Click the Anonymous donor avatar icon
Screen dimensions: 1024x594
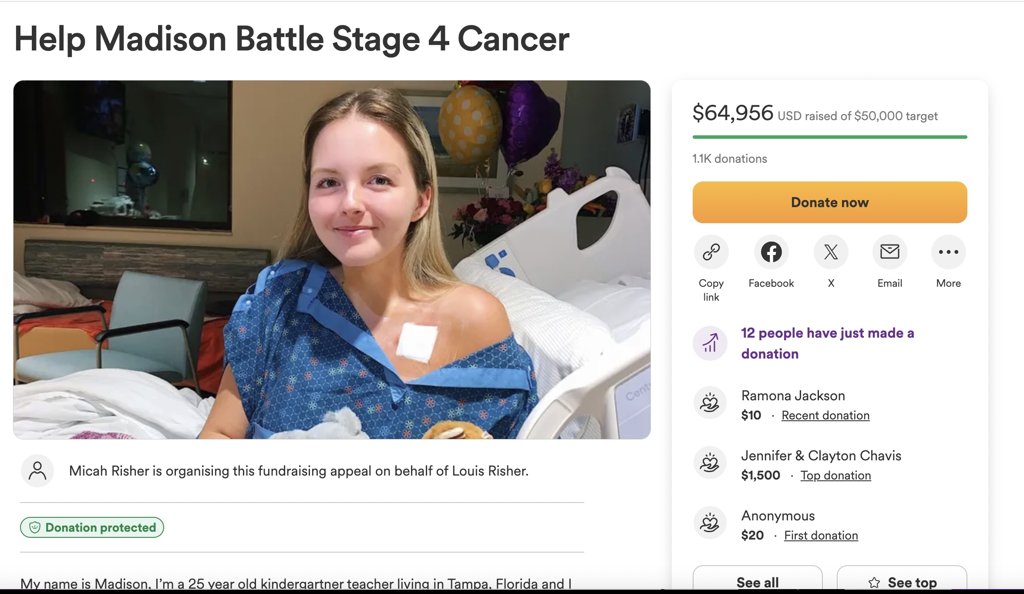(710, 523)
